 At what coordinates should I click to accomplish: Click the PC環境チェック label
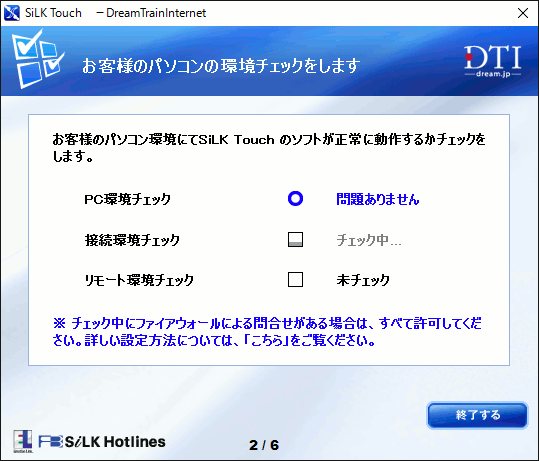(x=128, y=199)
